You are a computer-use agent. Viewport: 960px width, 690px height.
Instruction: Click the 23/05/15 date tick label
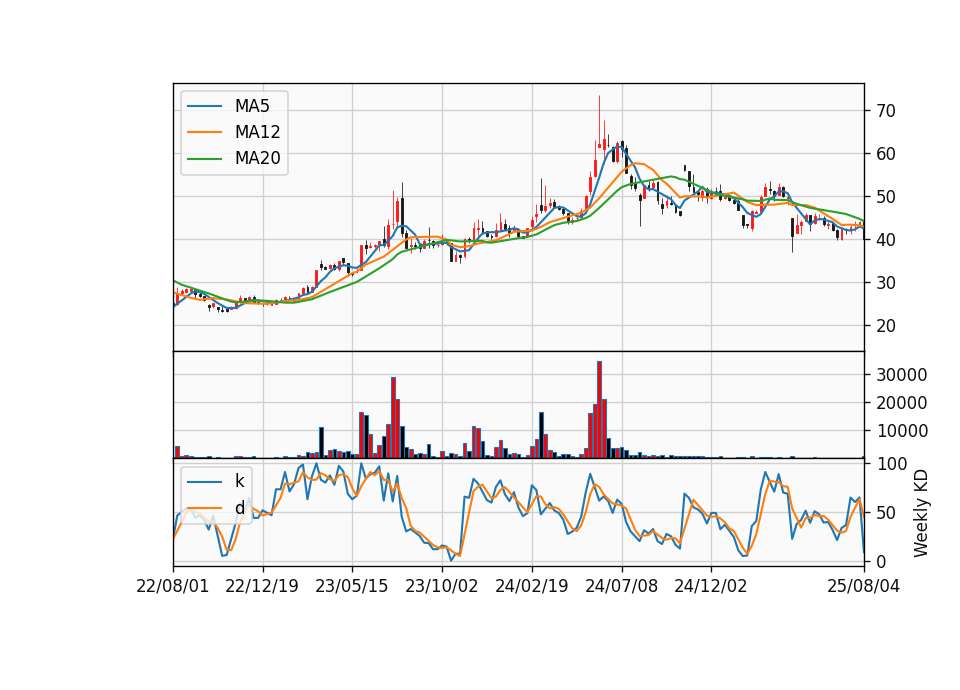351,586
